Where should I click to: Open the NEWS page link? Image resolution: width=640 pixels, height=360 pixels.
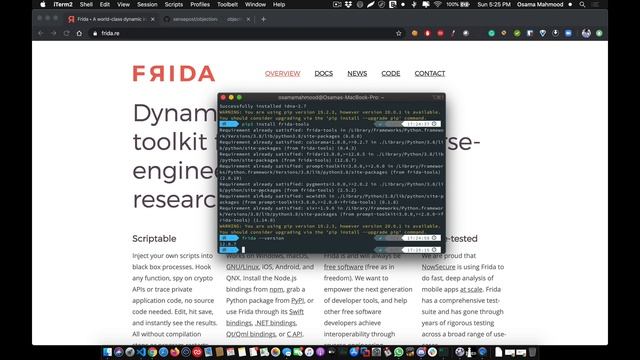[x=357, y=73]
